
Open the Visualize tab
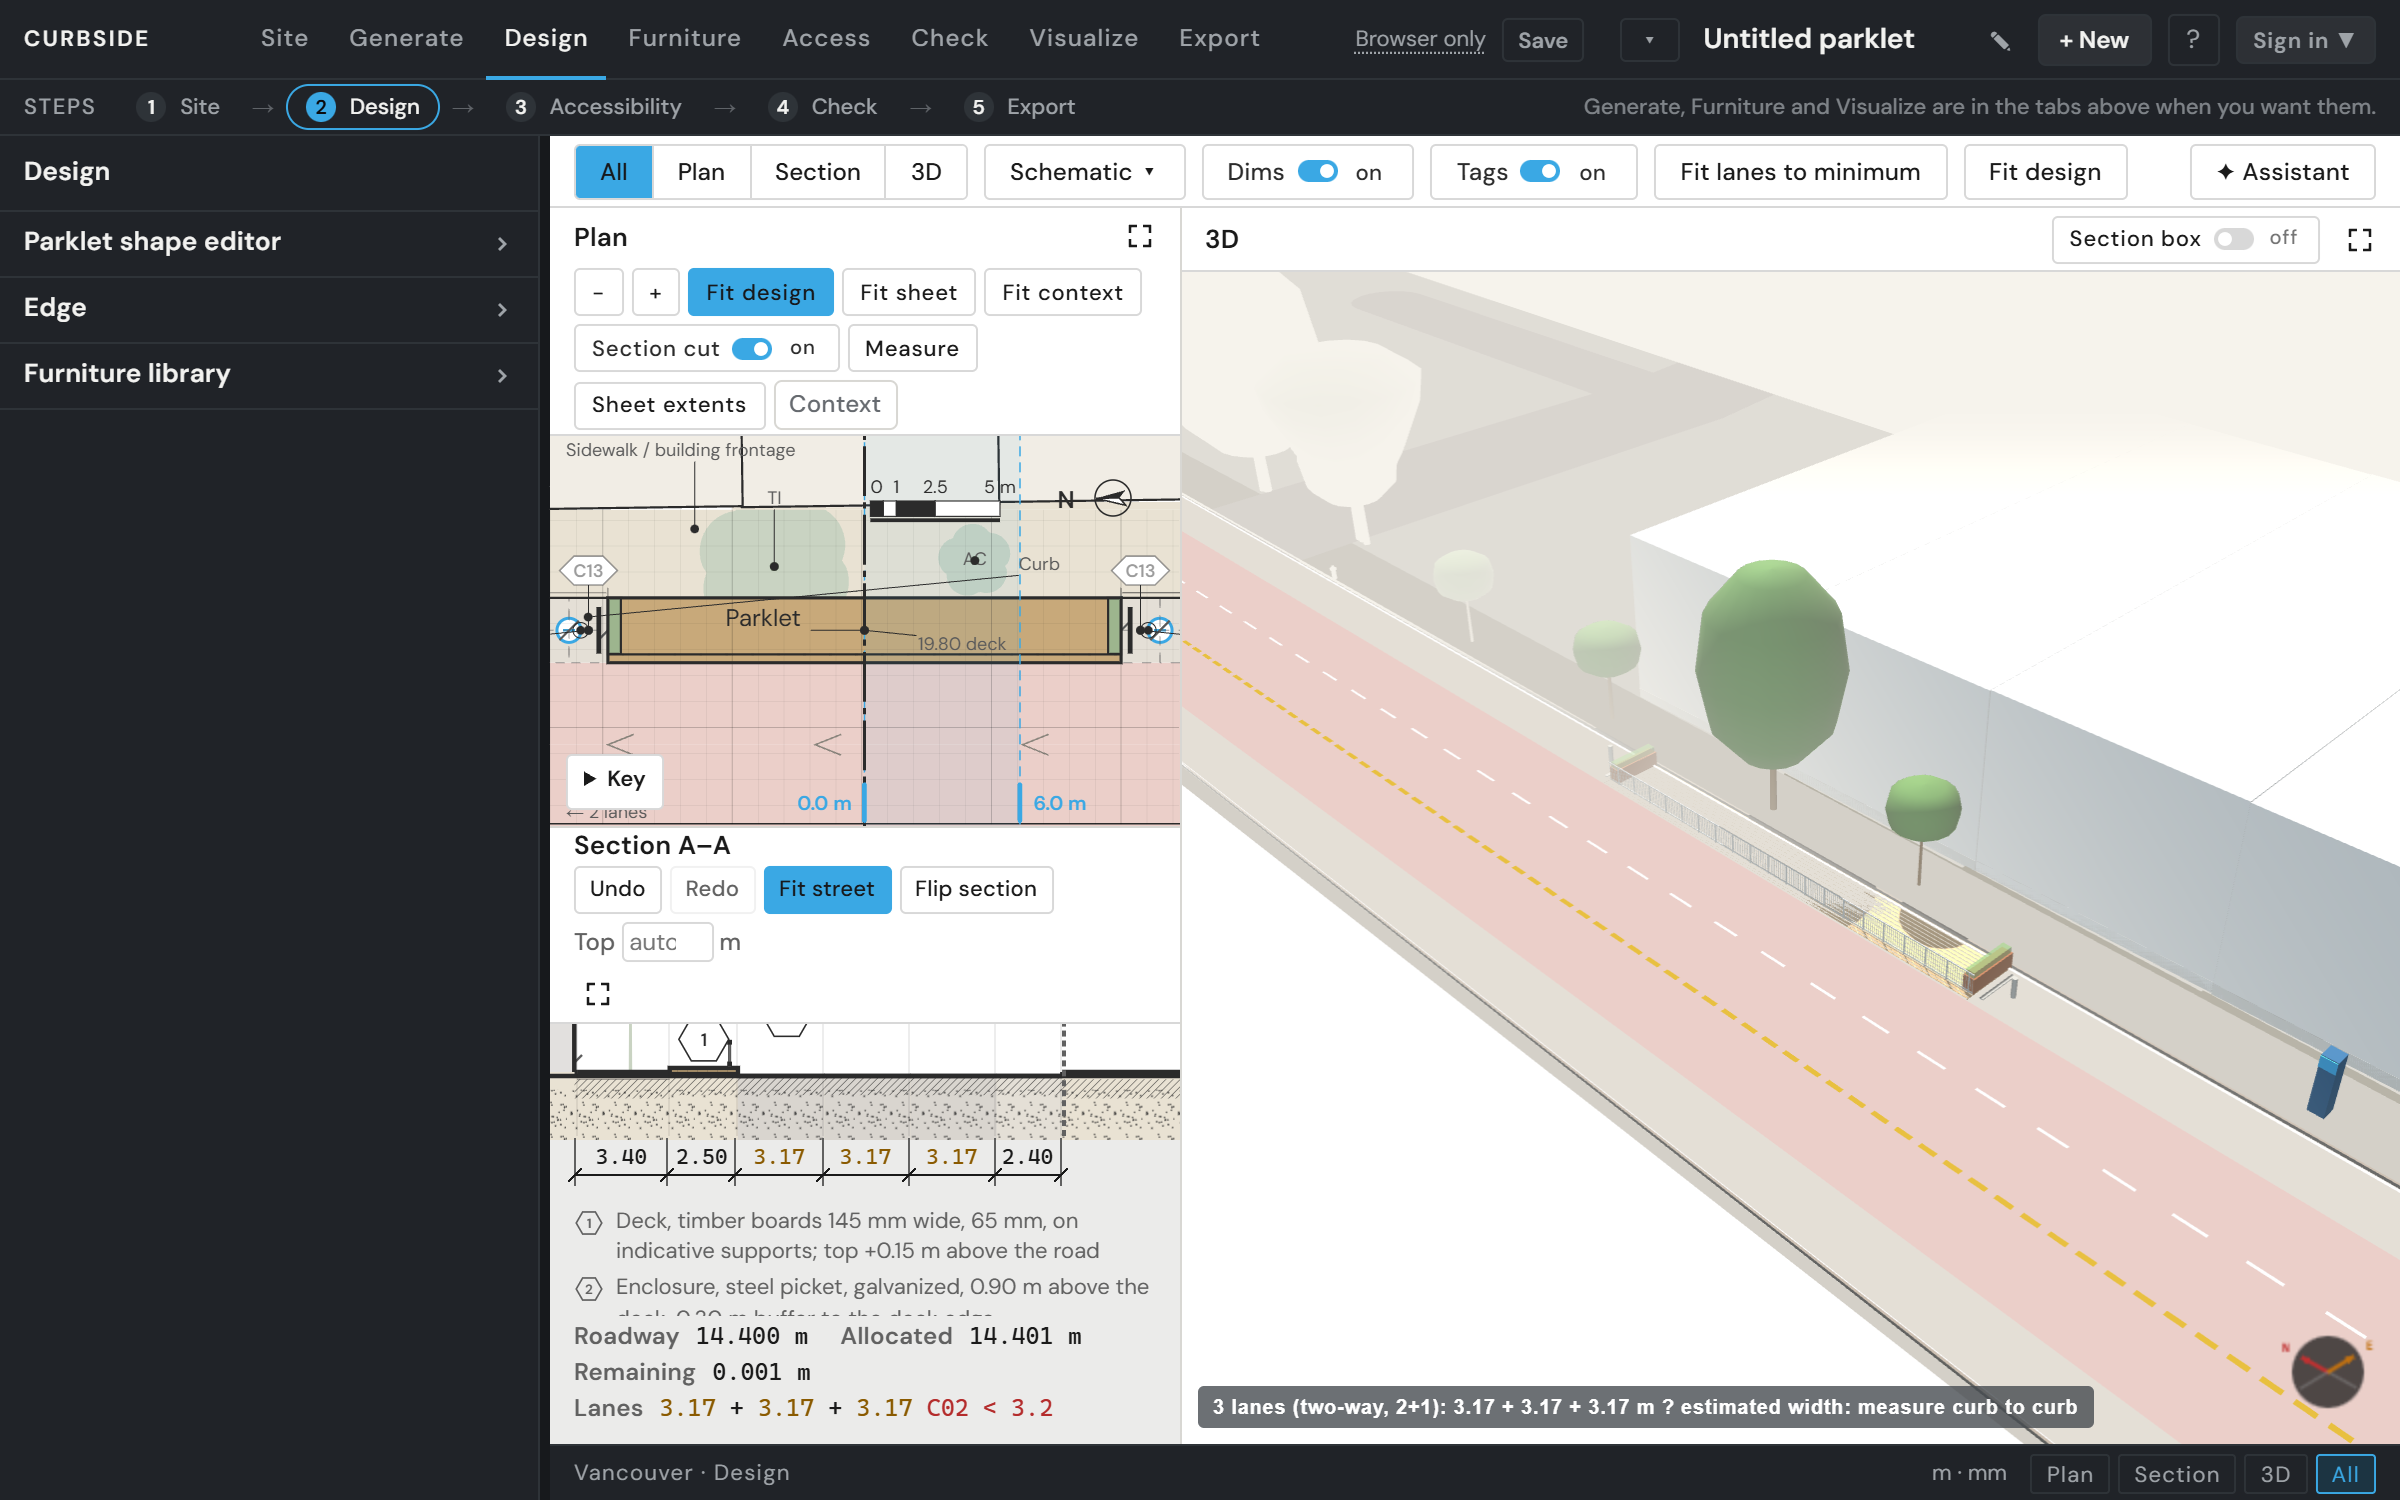click(x=1083, y=38)
